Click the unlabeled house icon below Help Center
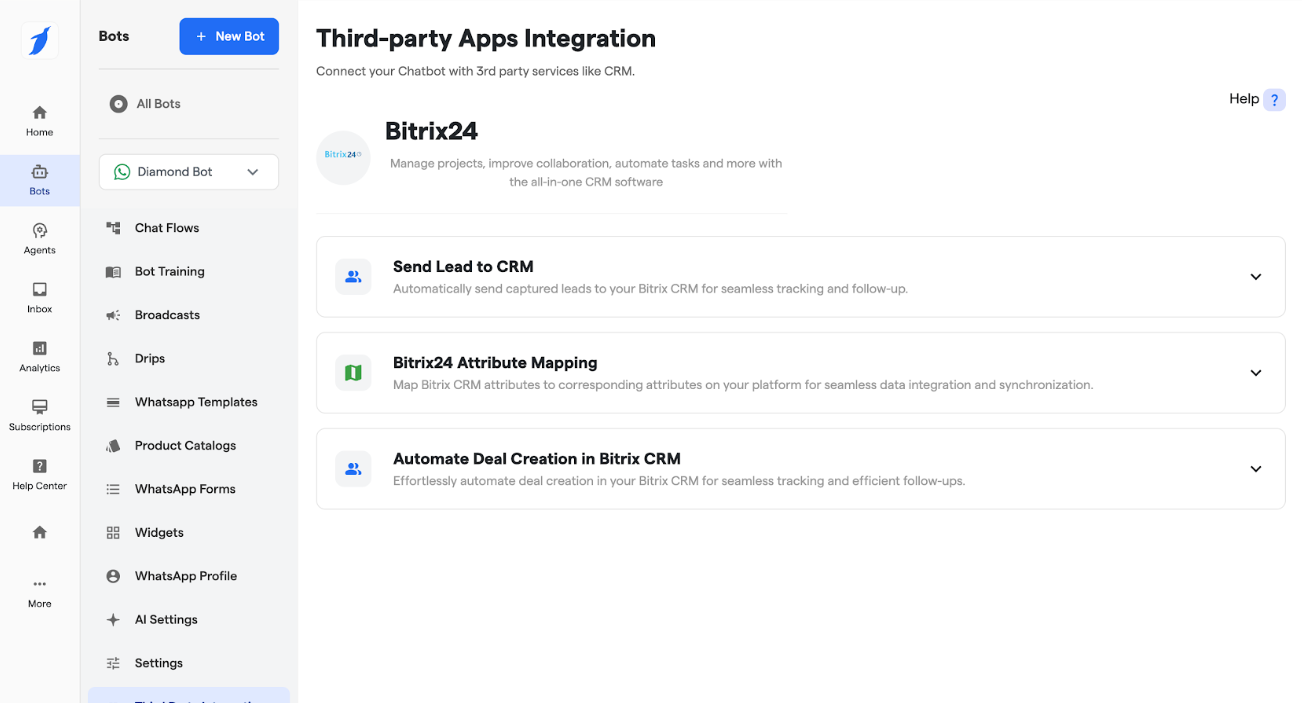This screenshot has height=703, width=1302. click(40, 532)
